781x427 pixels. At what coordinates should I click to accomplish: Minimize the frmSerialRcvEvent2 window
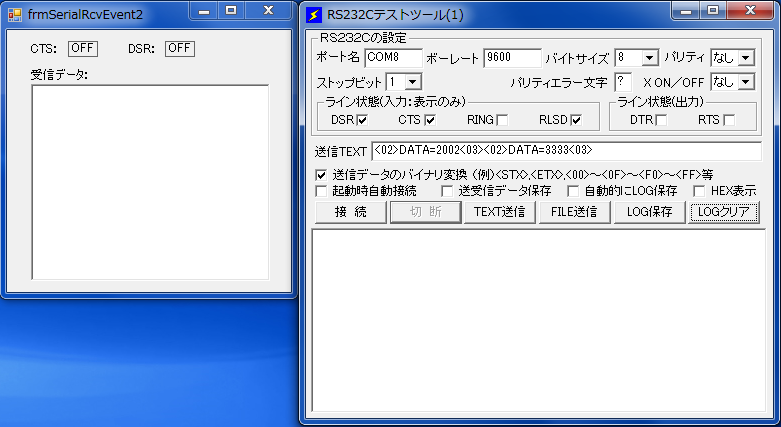(x=204, y=11)
